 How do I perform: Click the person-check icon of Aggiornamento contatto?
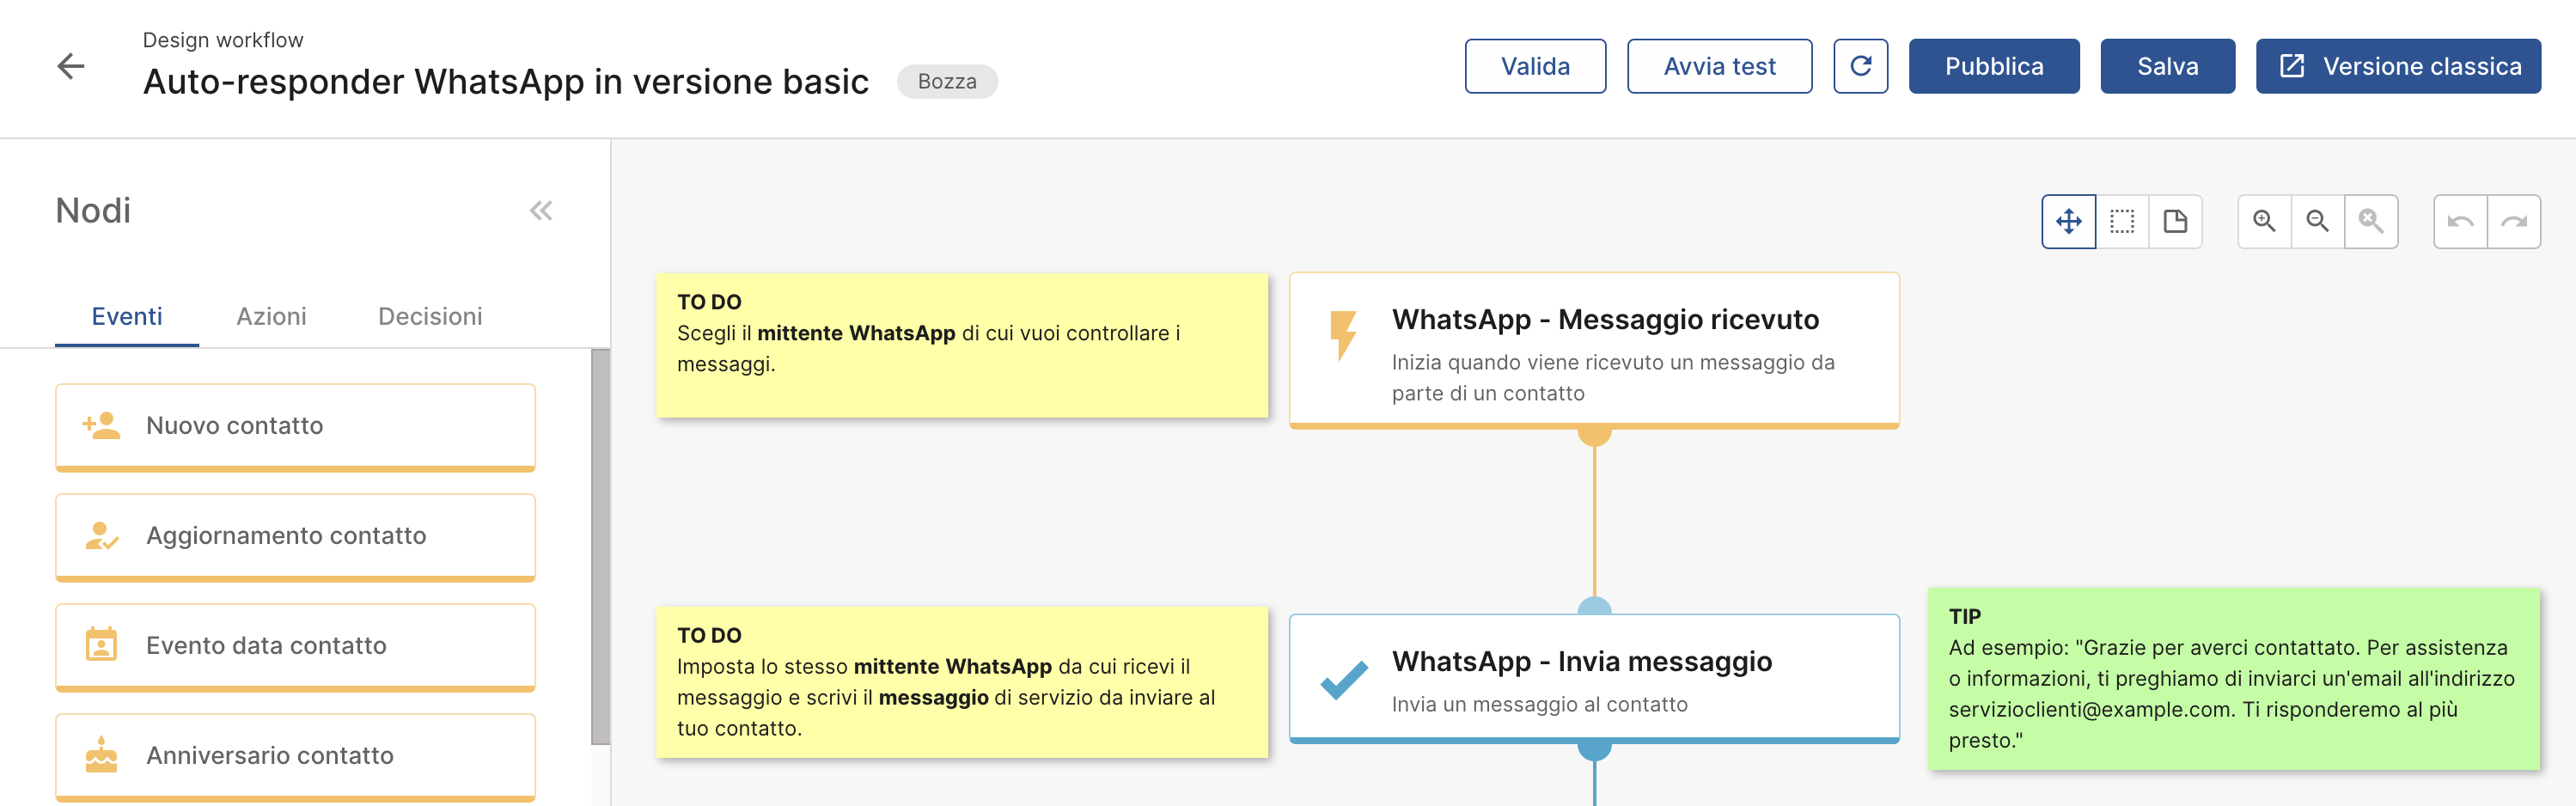[101, 536]
